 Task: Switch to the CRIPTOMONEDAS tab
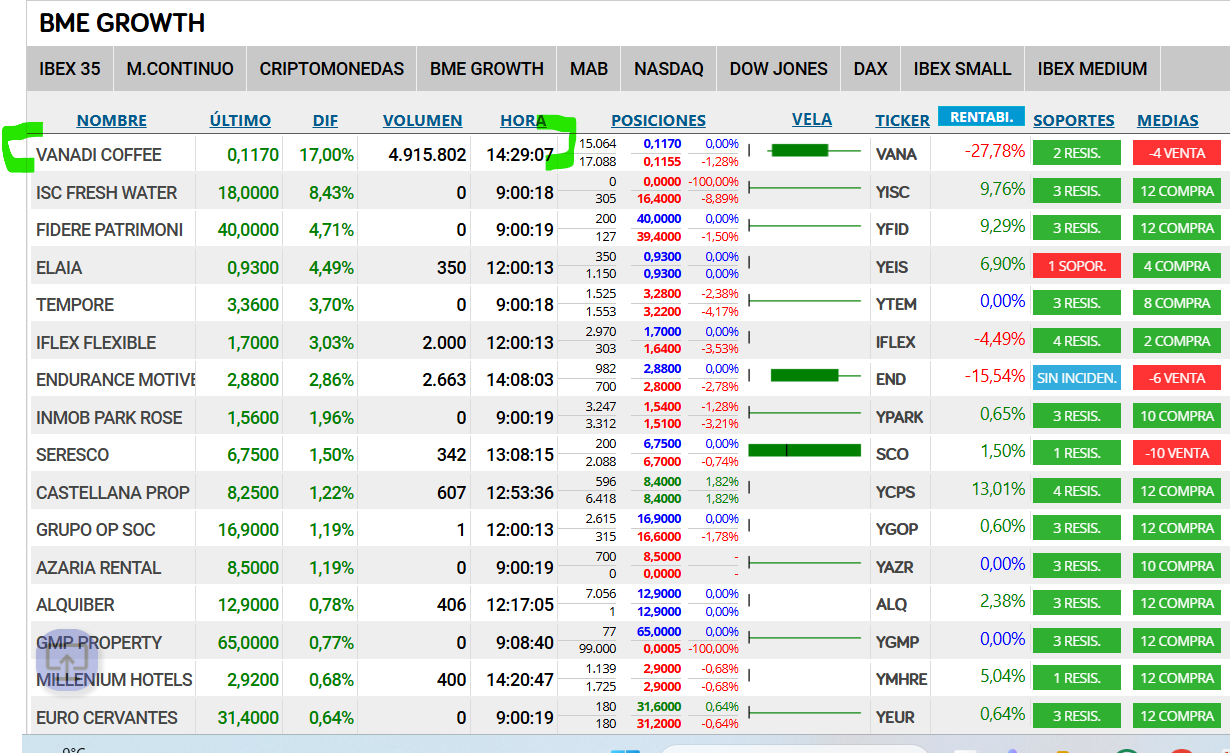coord(332,69)
